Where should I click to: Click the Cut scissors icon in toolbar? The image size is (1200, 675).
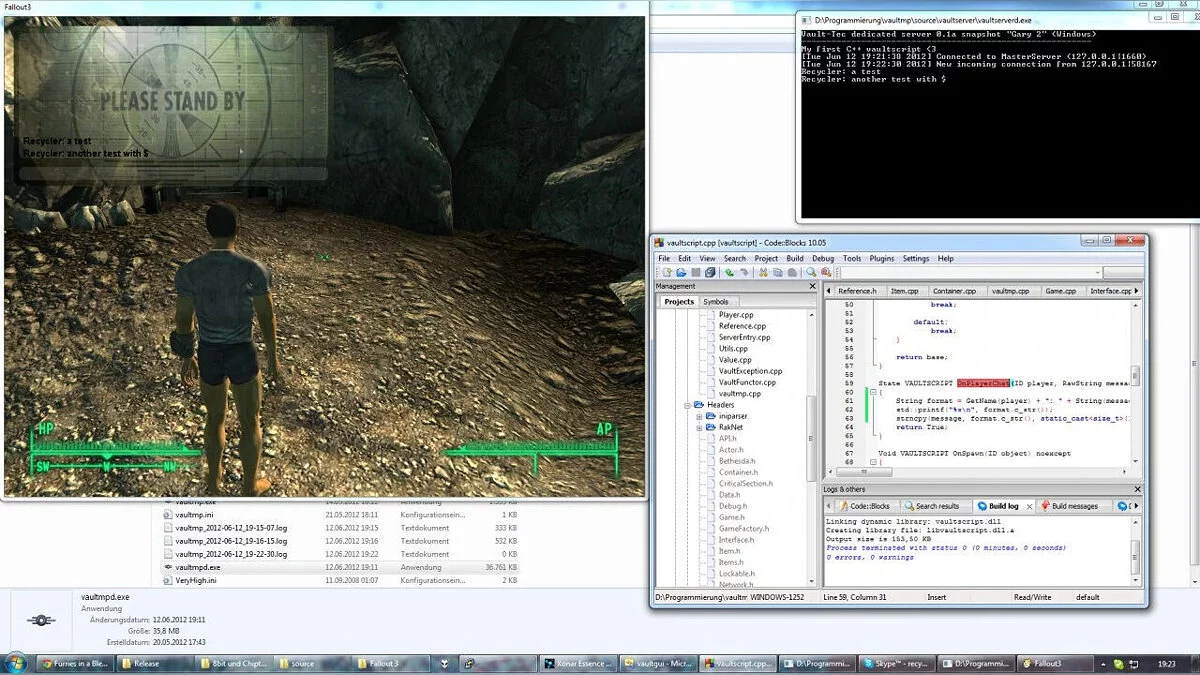click(763, 272)
